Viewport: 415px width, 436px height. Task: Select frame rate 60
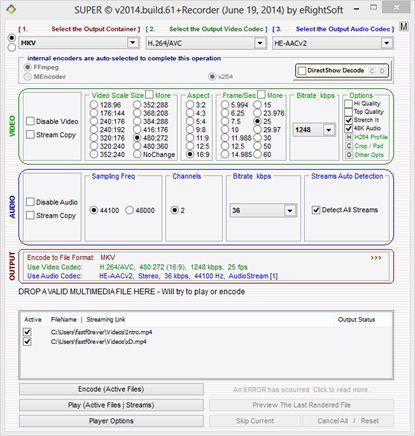point(258,155)
